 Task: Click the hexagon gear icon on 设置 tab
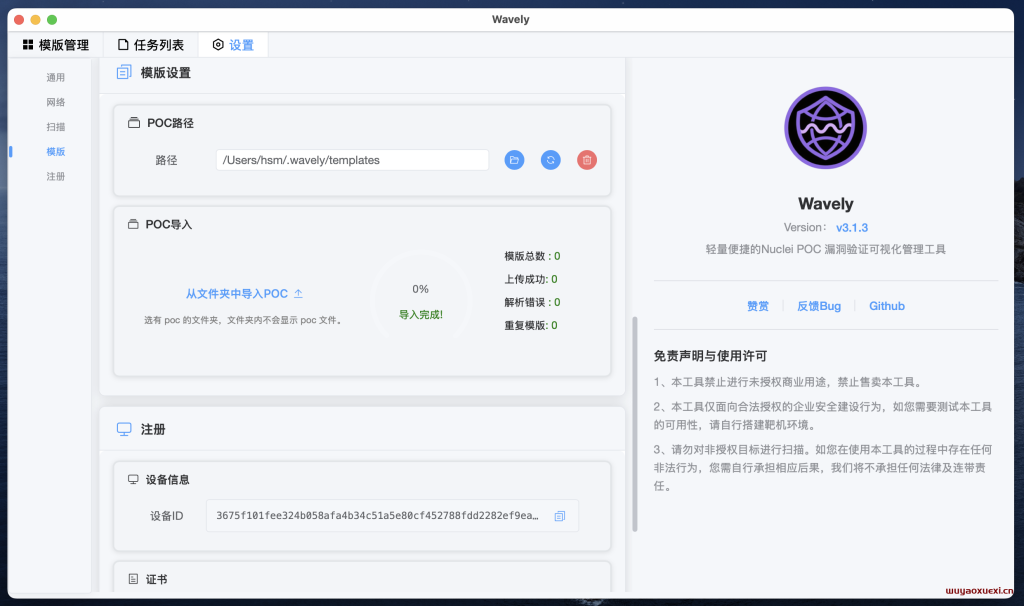click(218, 44)
